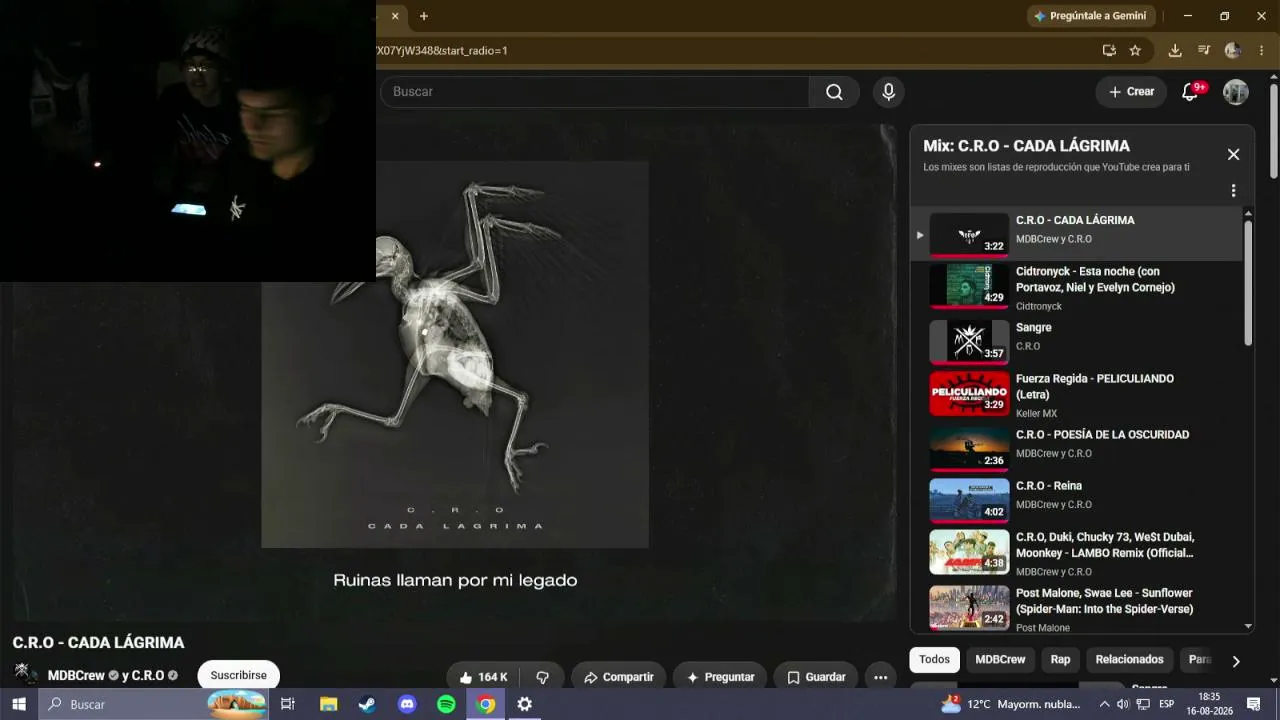Click the Crear button

[1131, 92]
